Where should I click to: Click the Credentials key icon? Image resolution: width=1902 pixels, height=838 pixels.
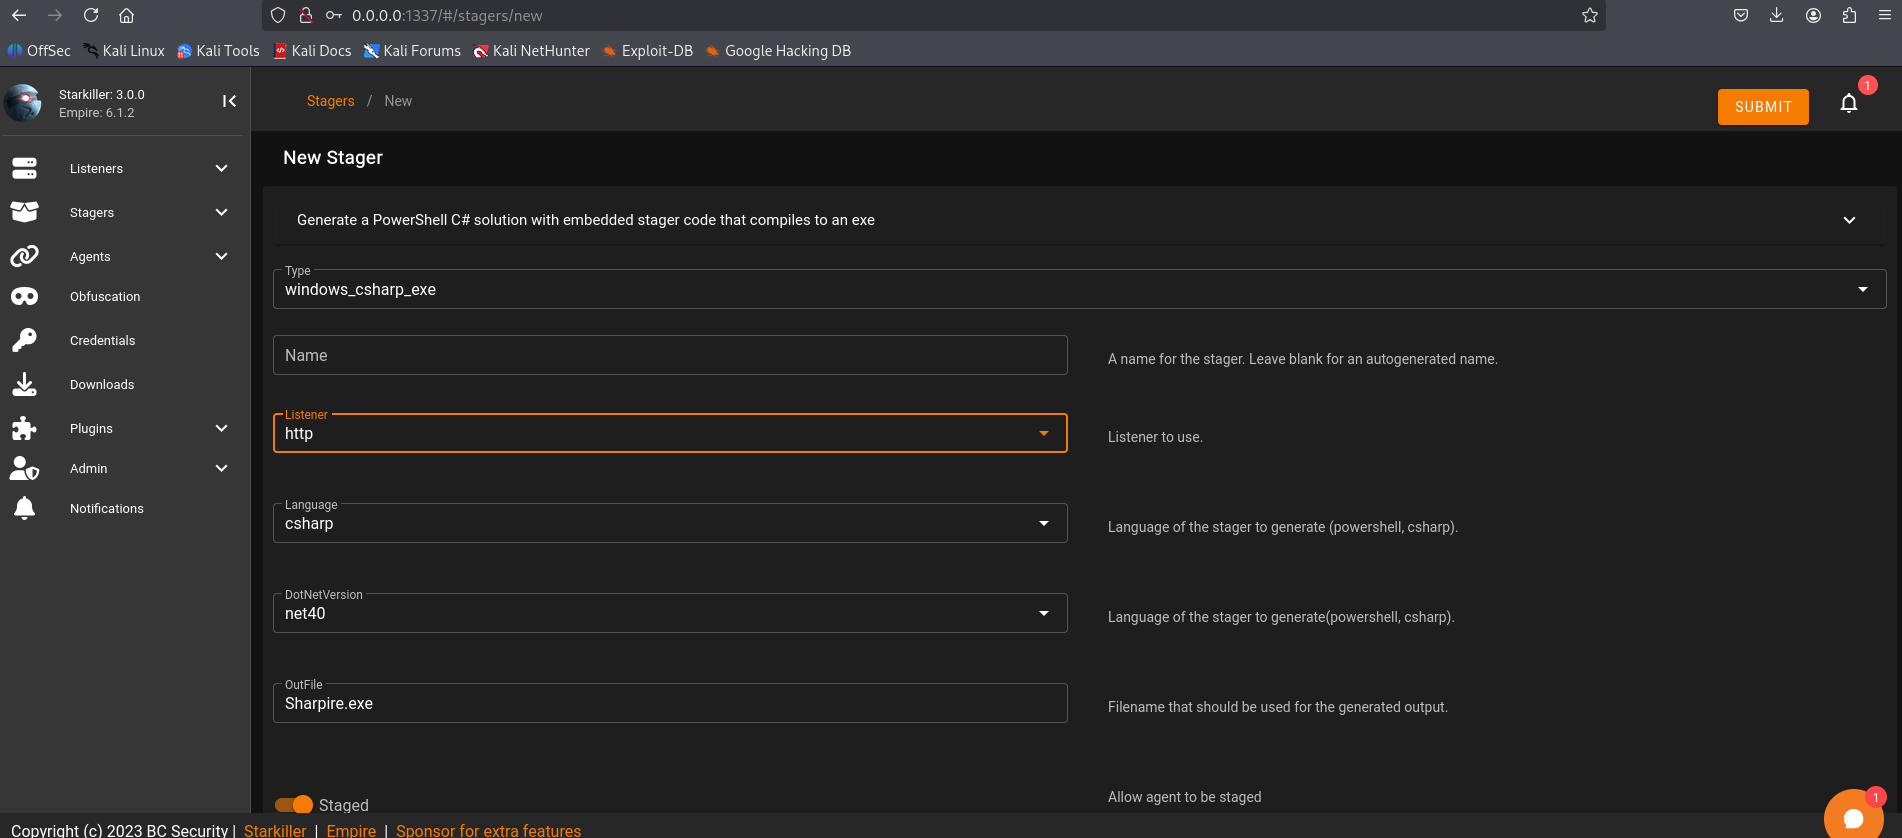click(24, 340)
